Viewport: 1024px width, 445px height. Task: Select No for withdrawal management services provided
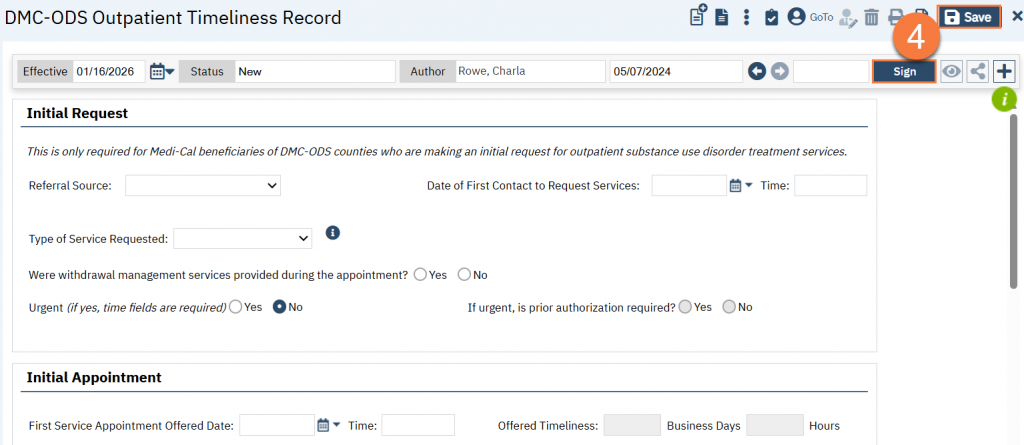[464, 274]
